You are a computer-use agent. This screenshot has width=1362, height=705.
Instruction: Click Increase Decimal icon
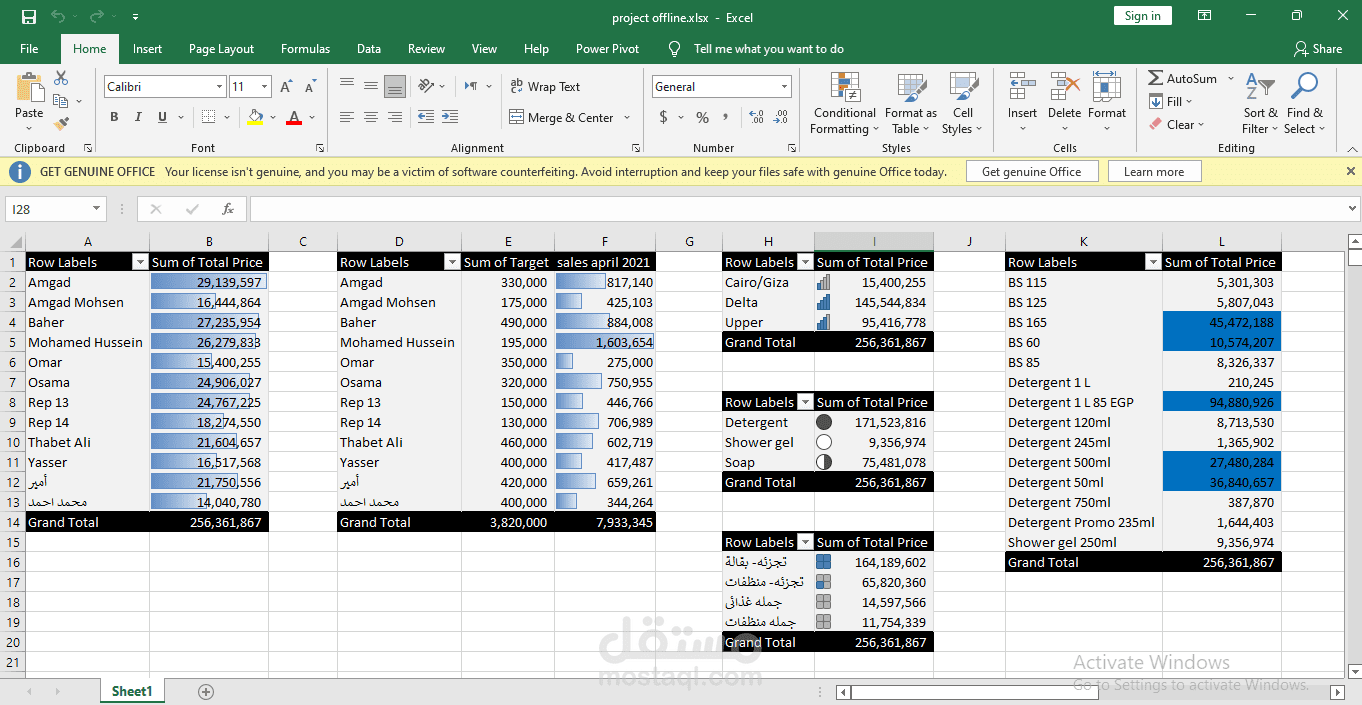[x=756, y=117]
